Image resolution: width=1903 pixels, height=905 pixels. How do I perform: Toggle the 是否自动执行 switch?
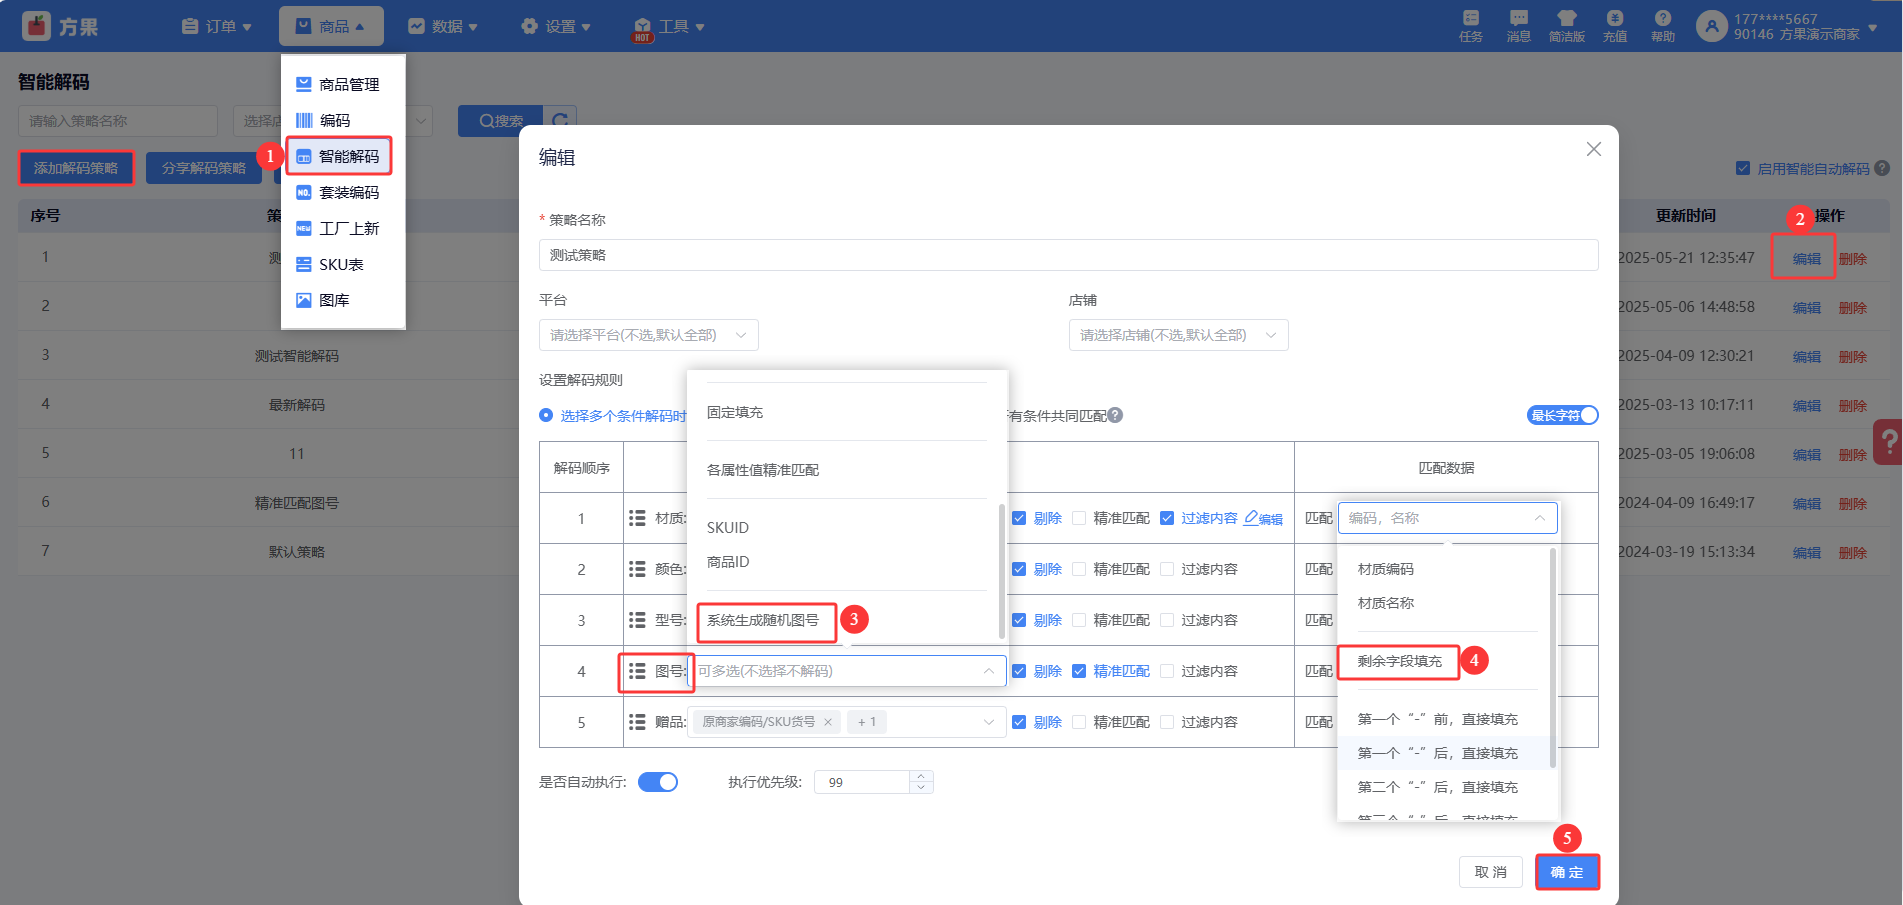coord(658,782)
